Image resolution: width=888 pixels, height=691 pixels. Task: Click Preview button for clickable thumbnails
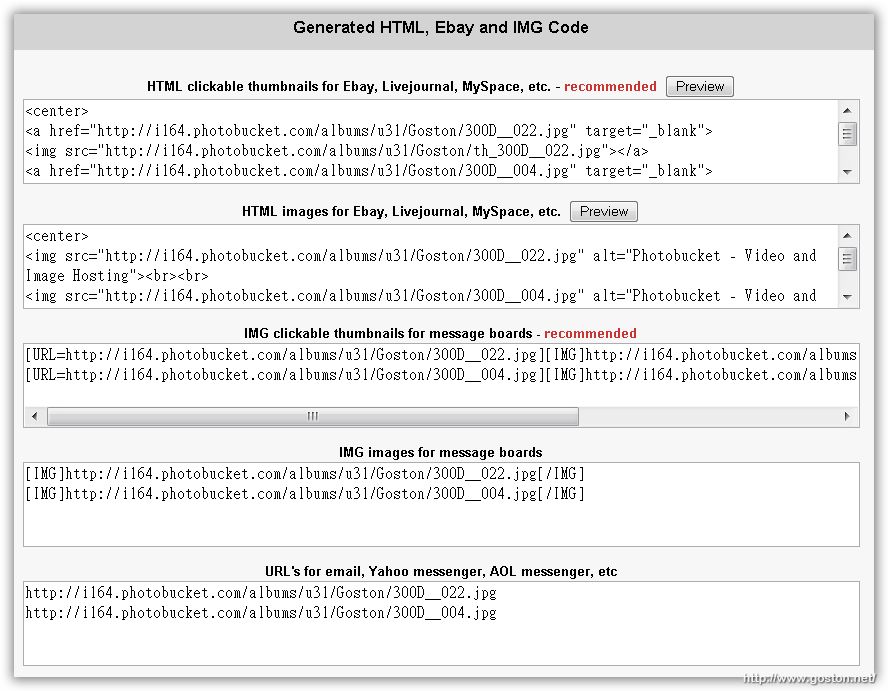(x=699, y=87)
